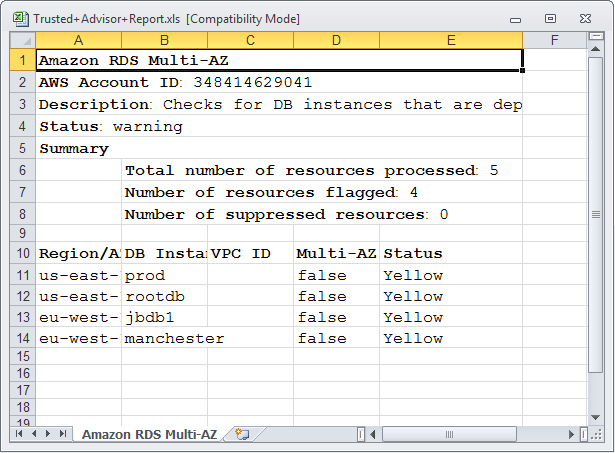
Task: Maximize the workbook window
Action: pos(550,18)
